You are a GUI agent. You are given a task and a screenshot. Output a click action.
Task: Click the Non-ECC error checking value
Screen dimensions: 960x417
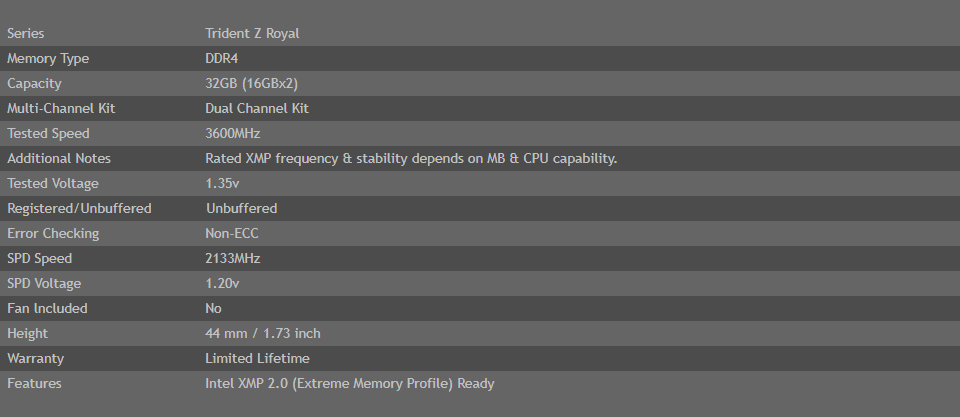231,233
